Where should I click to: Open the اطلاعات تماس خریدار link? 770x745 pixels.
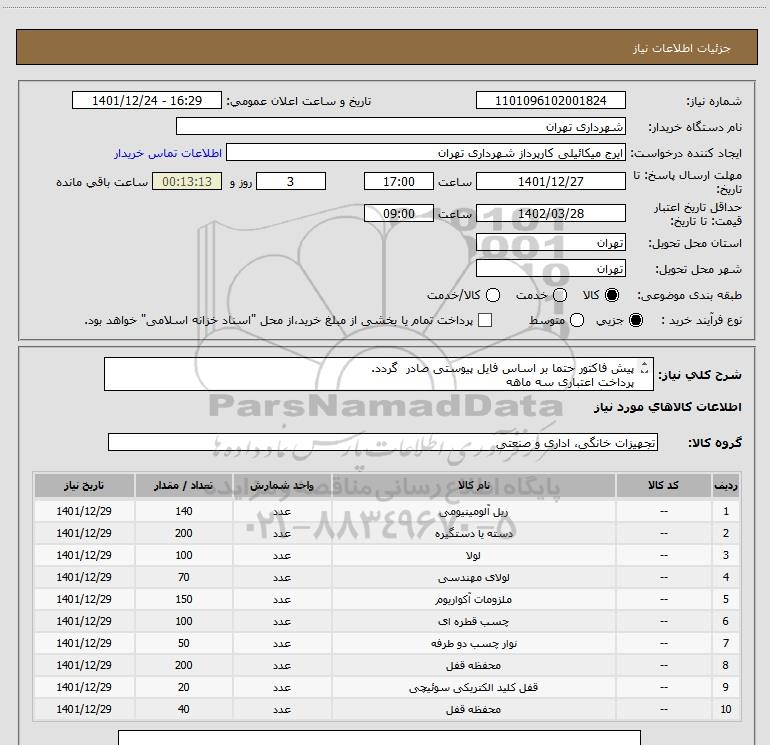click(168, 153)
